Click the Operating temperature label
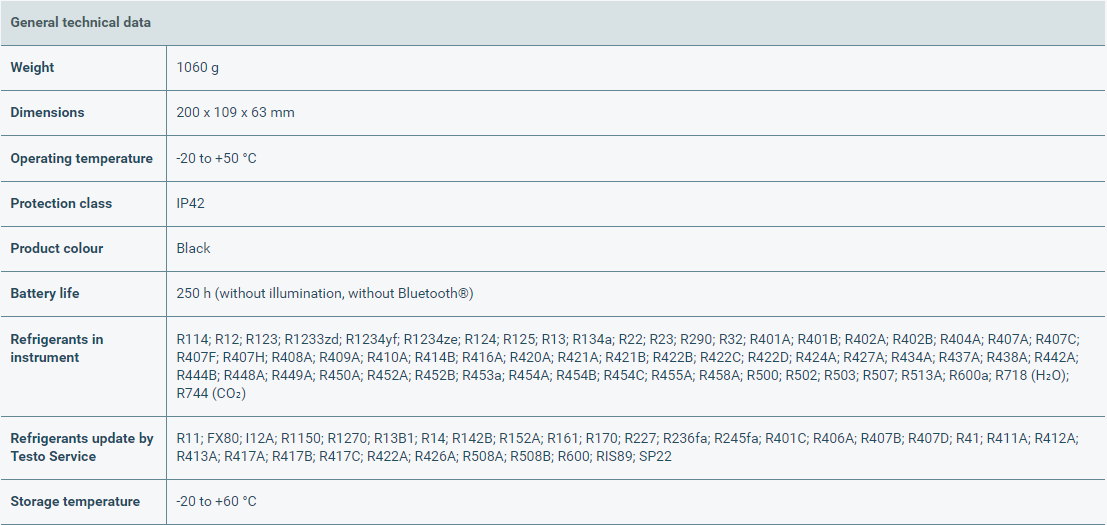 point(81,158)
